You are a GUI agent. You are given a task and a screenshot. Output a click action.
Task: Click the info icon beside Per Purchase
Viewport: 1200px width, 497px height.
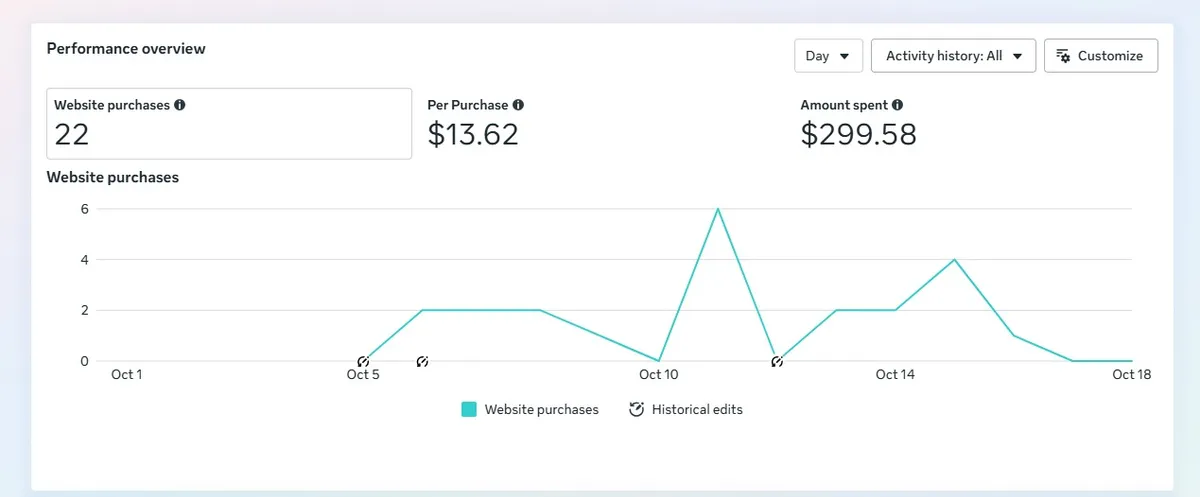pos(518,105)
